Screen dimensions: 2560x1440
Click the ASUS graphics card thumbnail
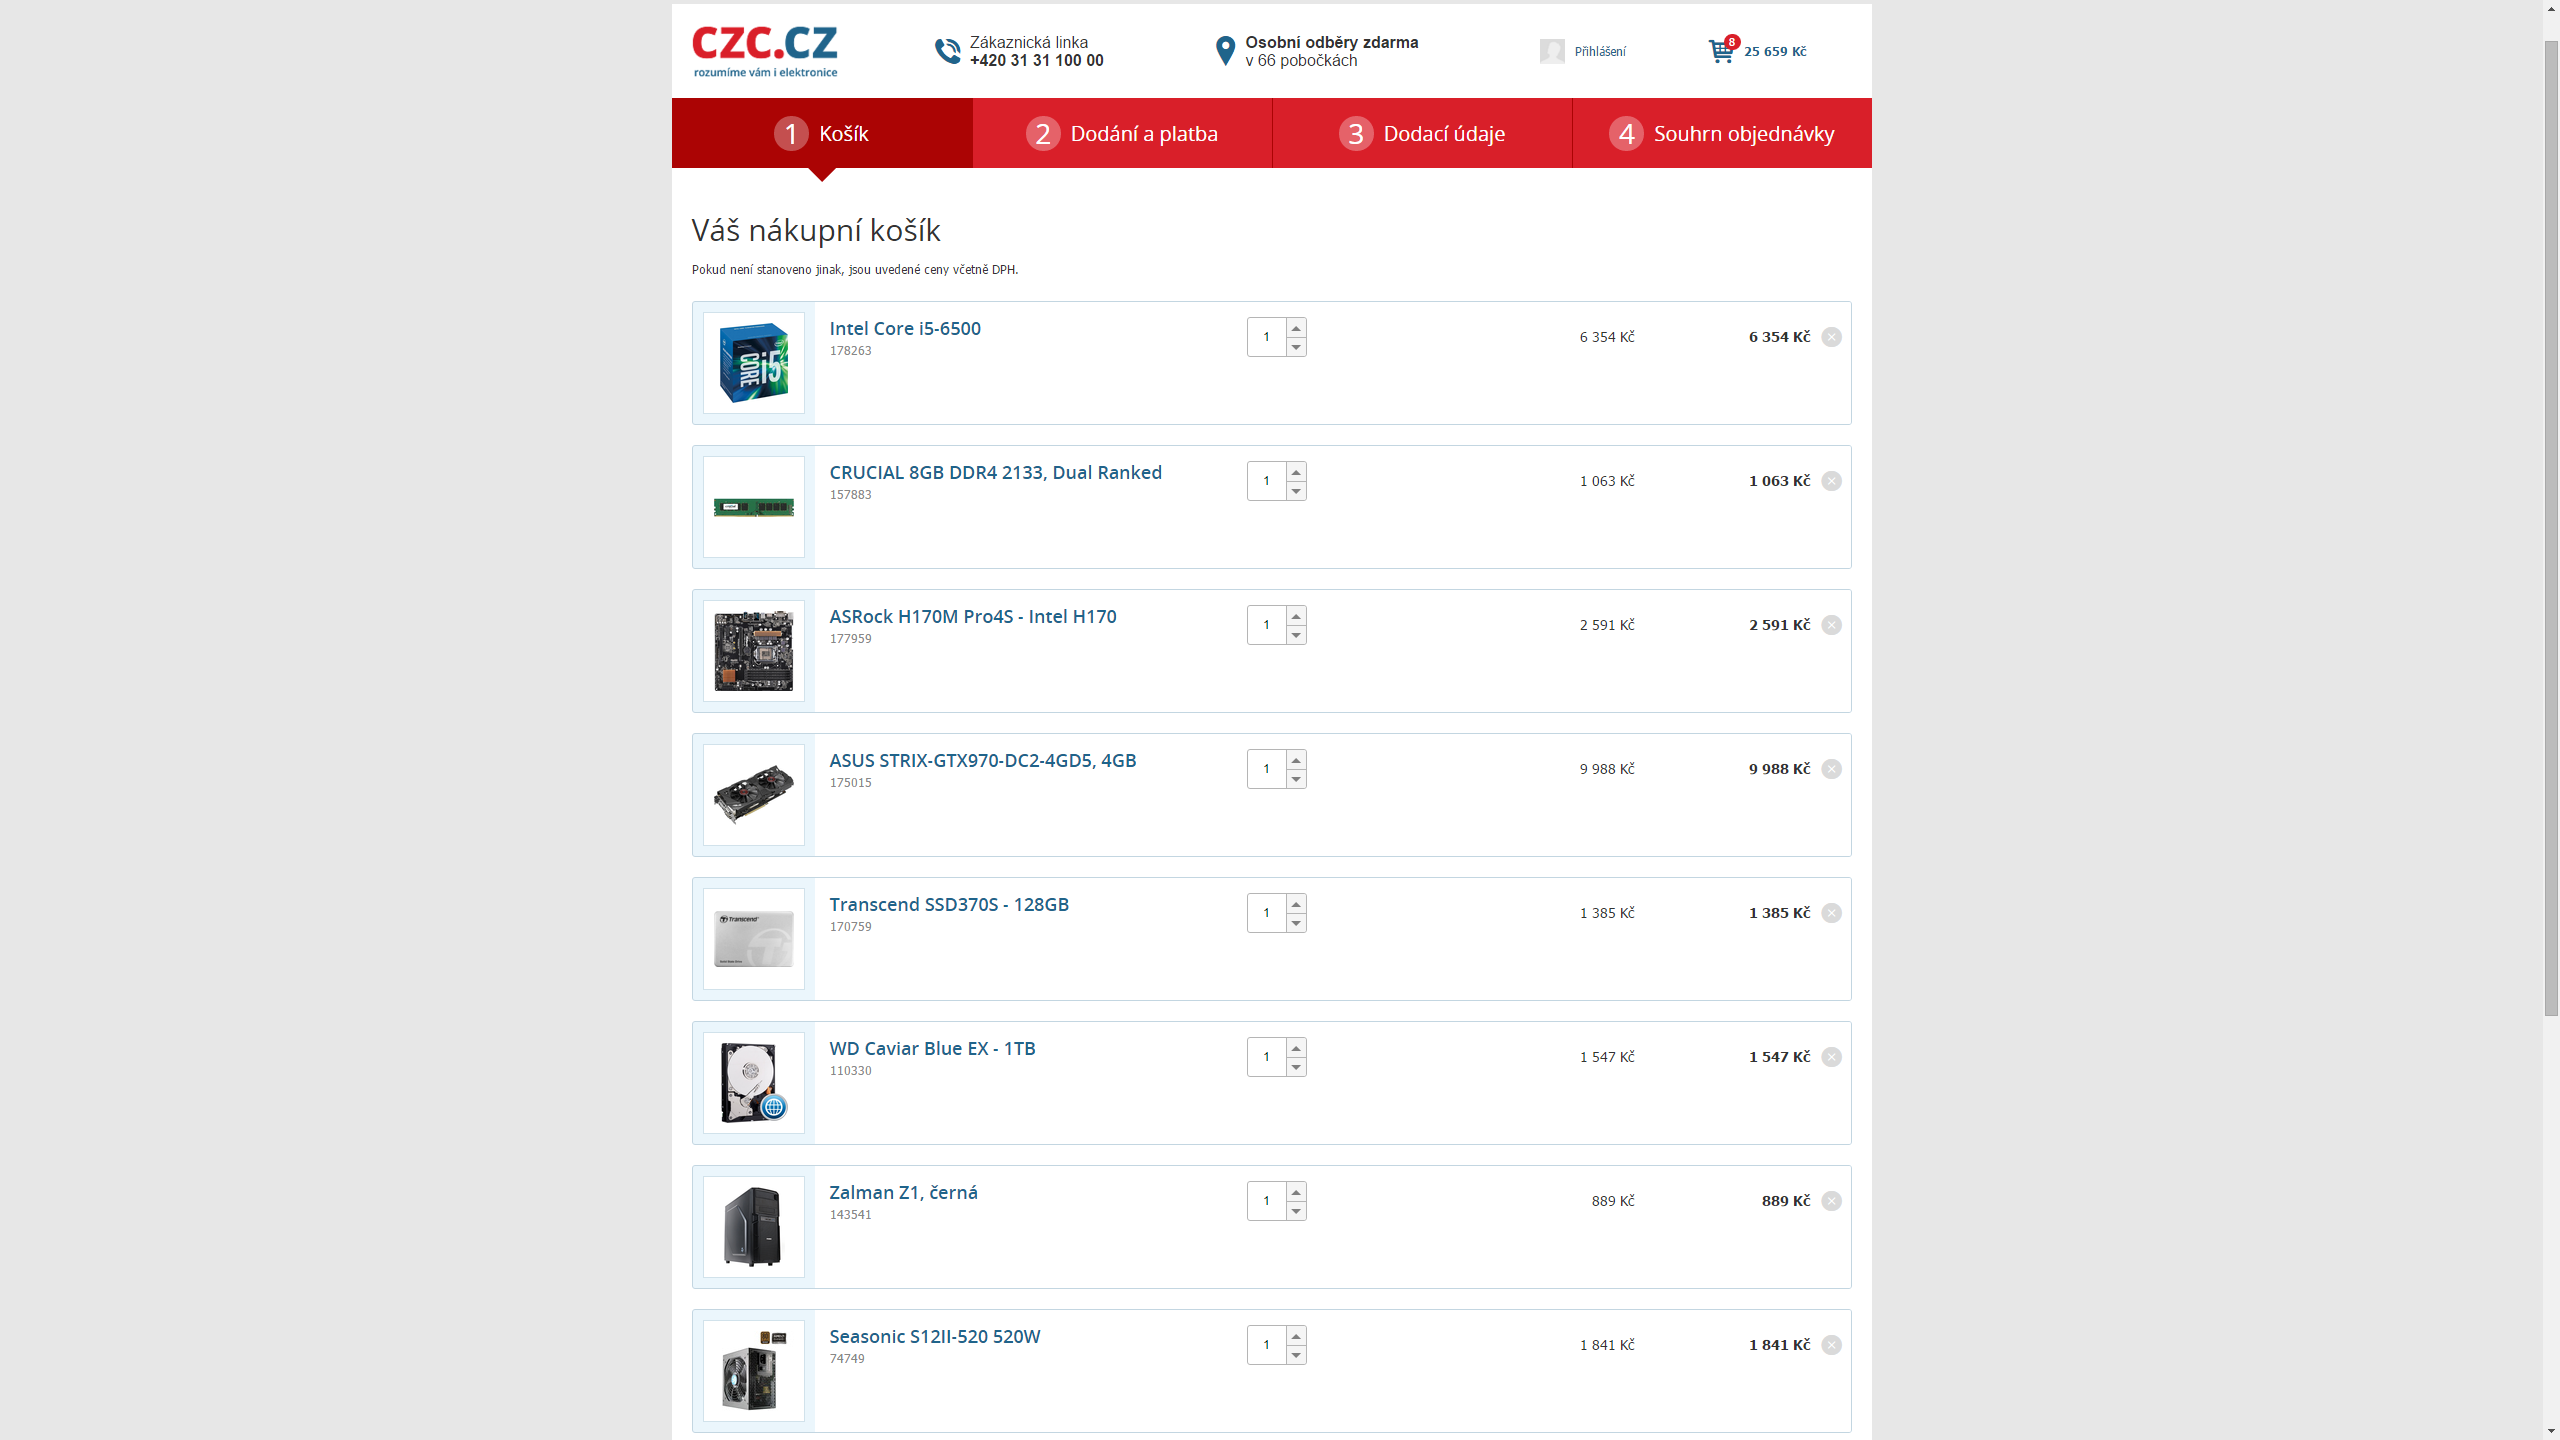pos(754,795)
